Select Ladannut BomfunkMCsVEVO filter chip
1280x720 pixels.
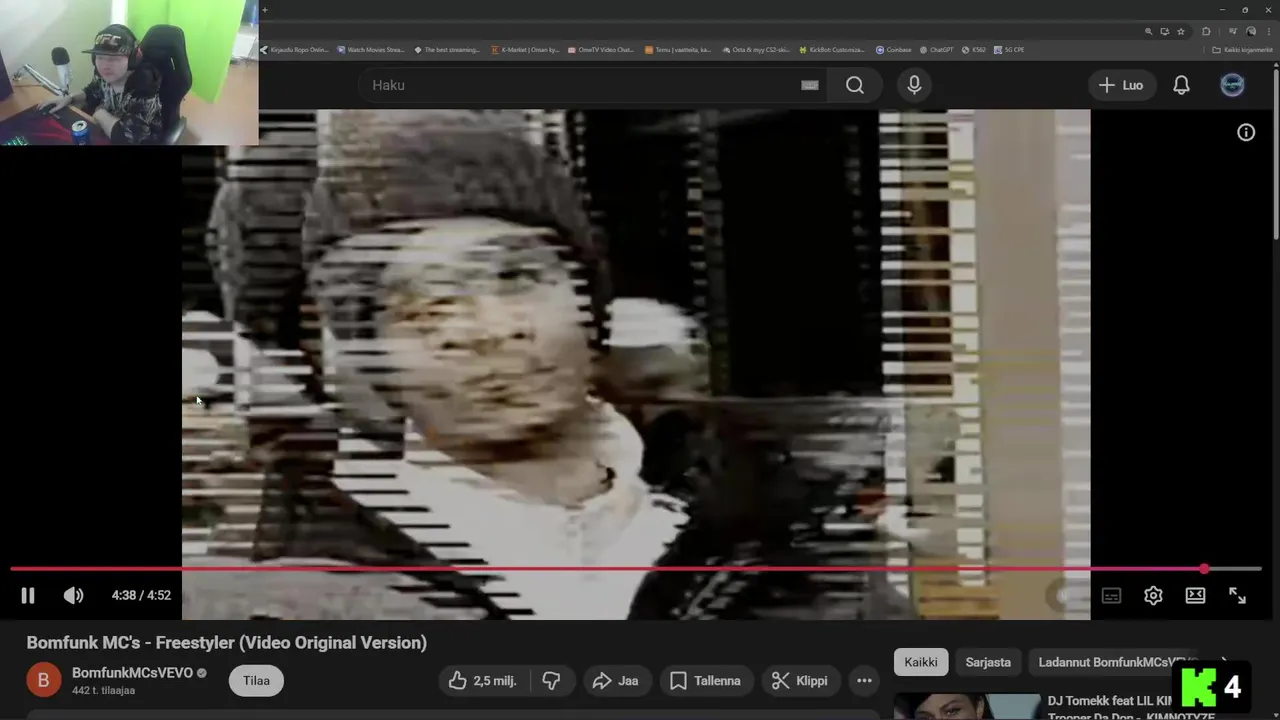coord(1117,662)
